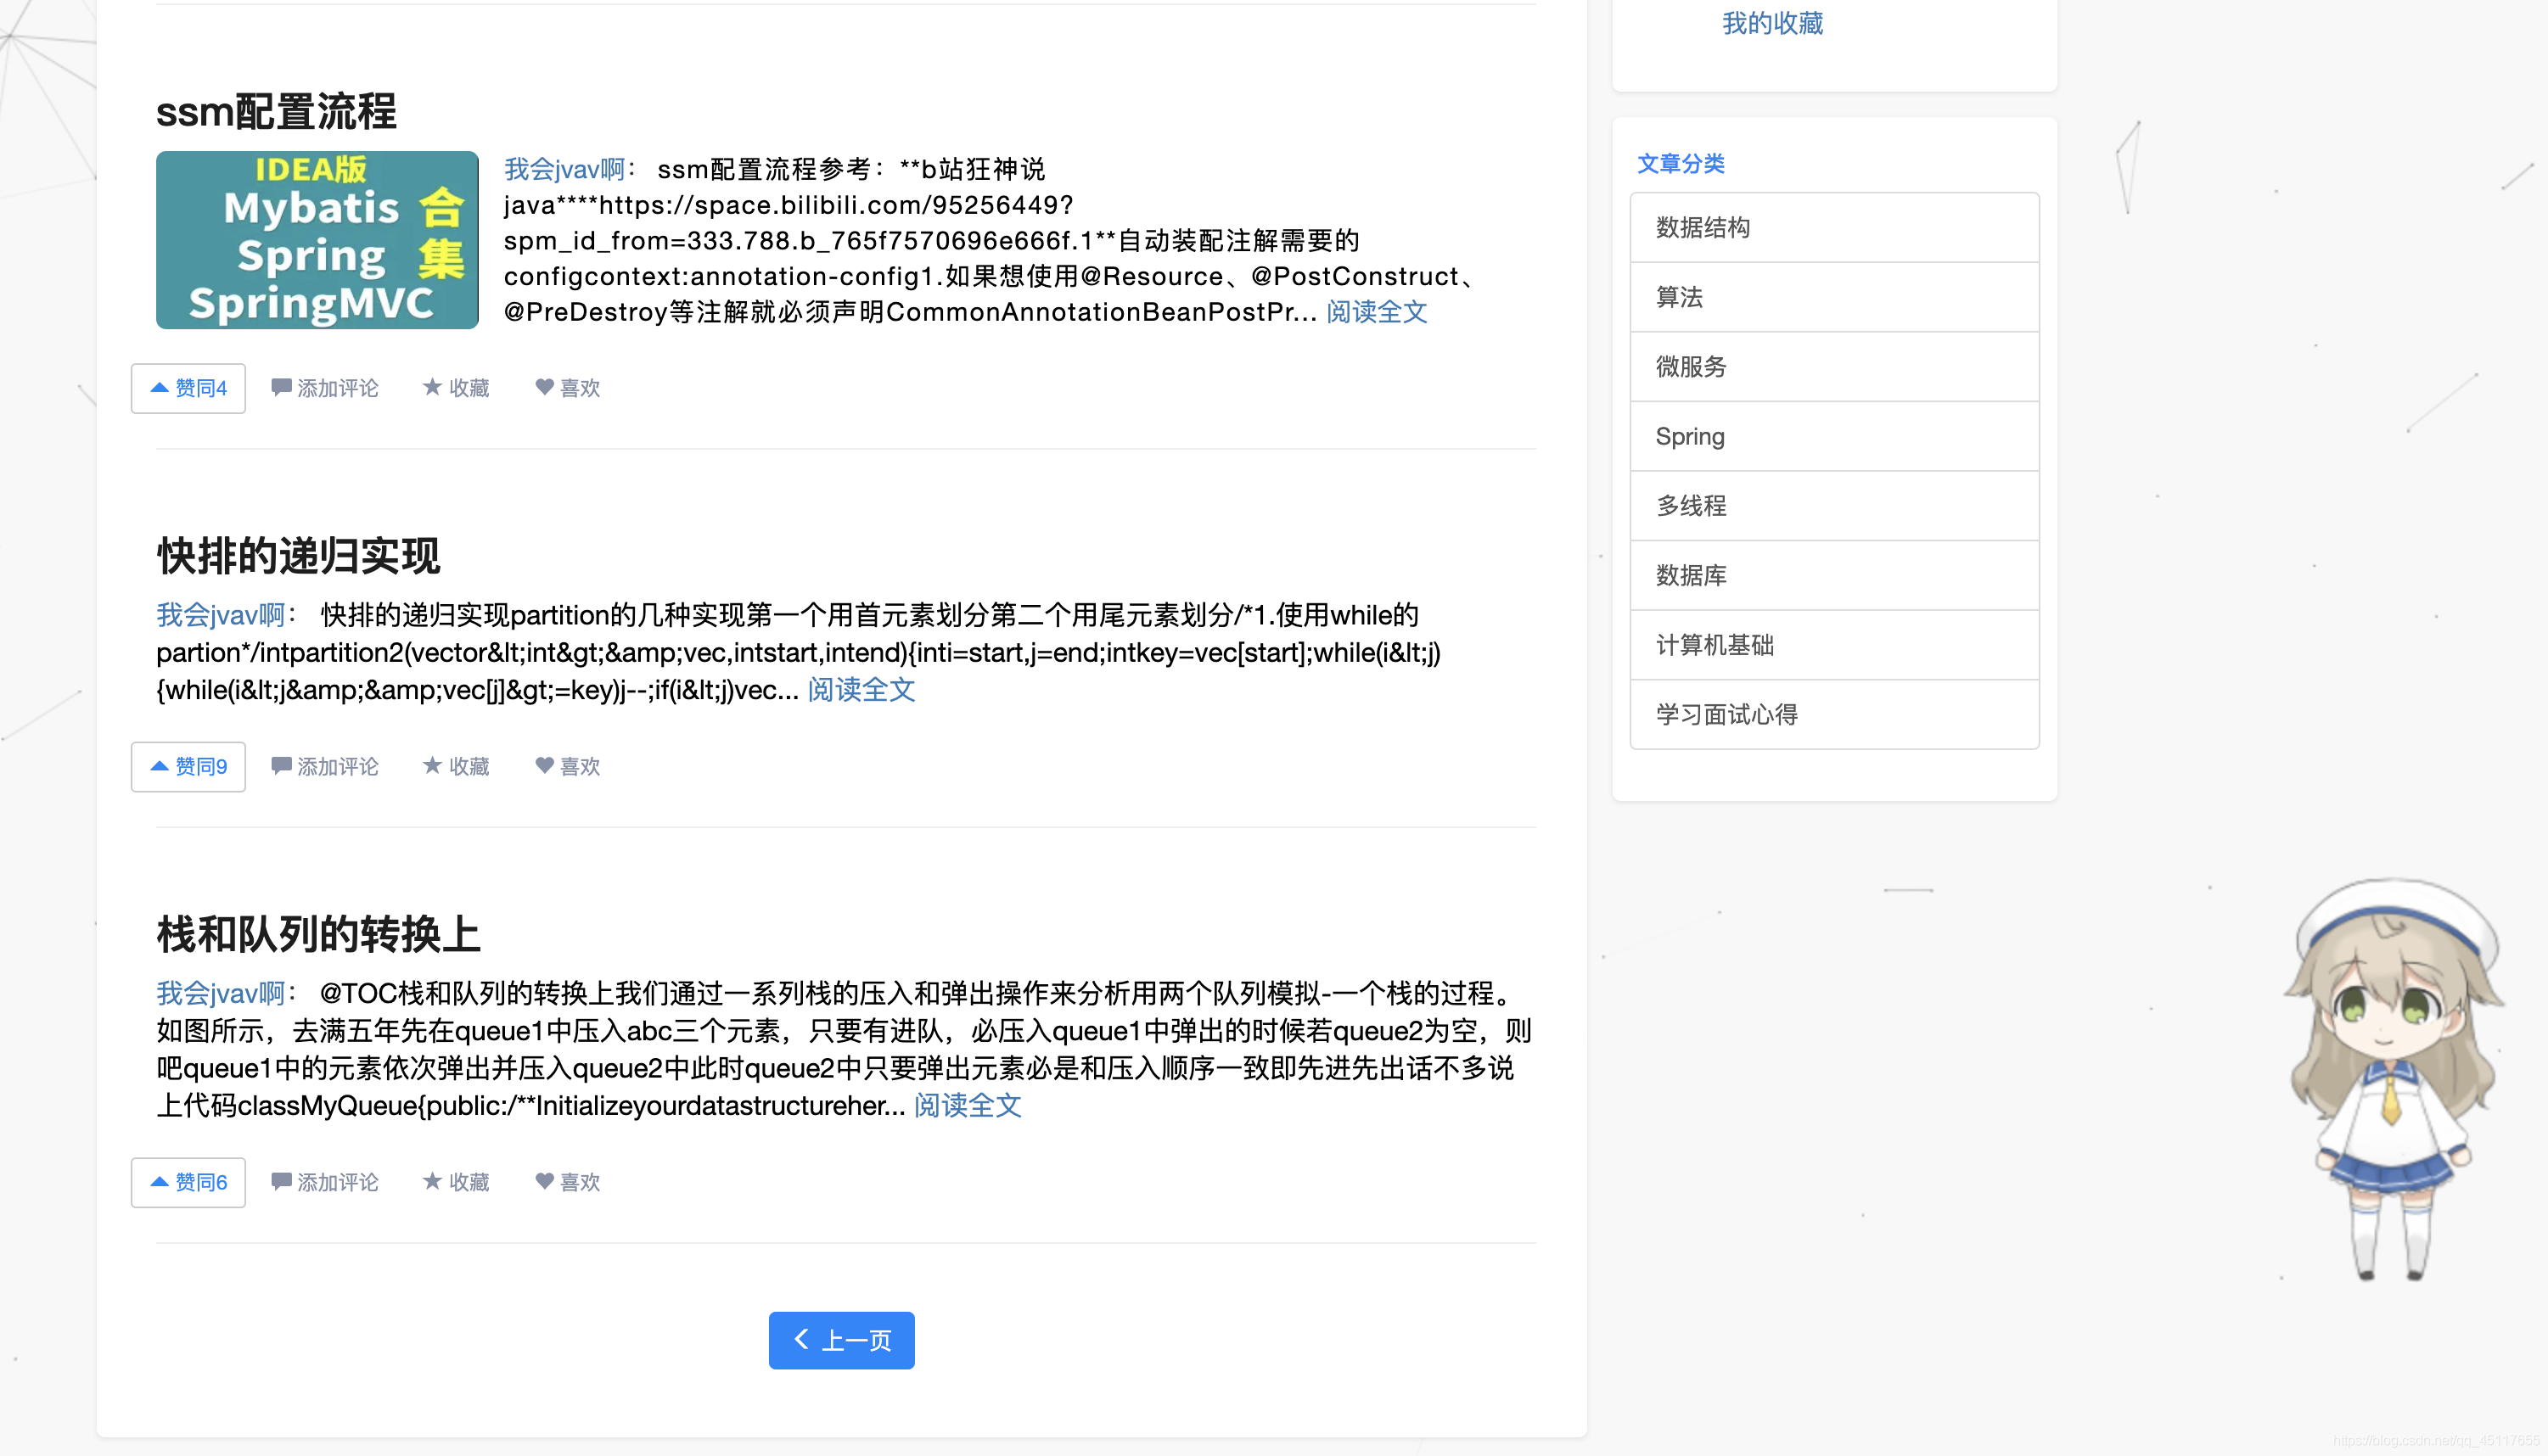The image size is (2548, 1456).
Task: Star the 栈和队列的转换上 article
Action: (456, 1181)
